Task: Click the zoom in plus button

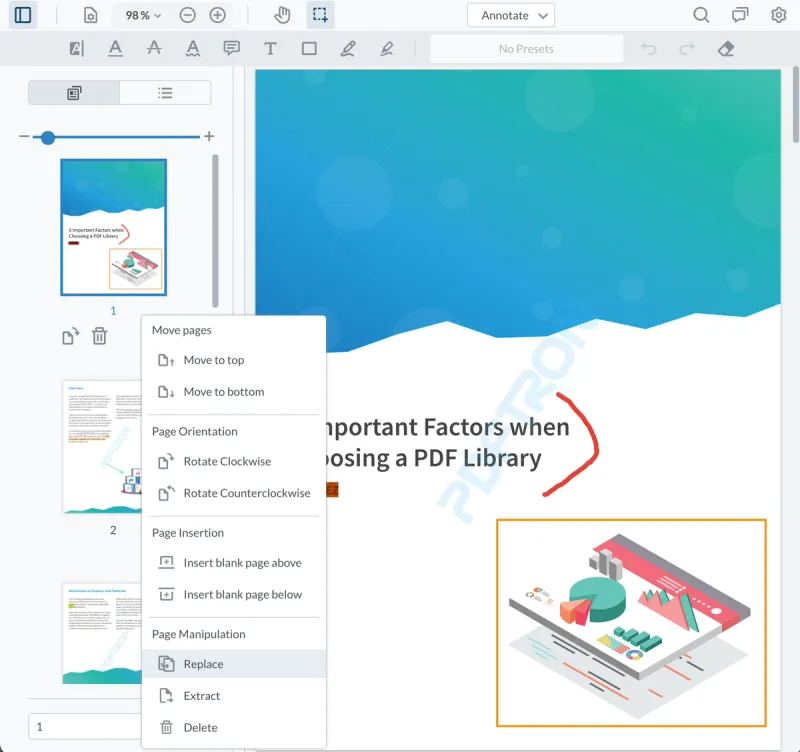Action: click(x=216, y=15)
